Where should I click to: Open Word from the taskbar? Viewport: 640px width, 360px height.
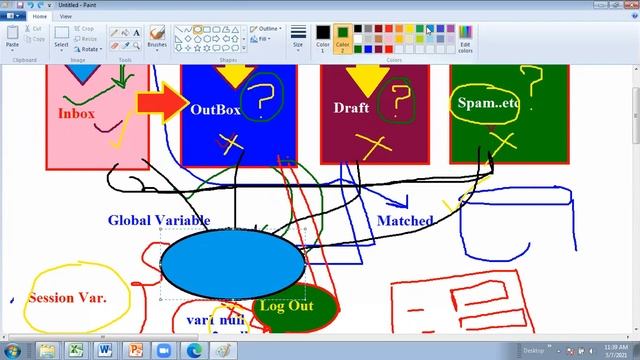point(104,351)
